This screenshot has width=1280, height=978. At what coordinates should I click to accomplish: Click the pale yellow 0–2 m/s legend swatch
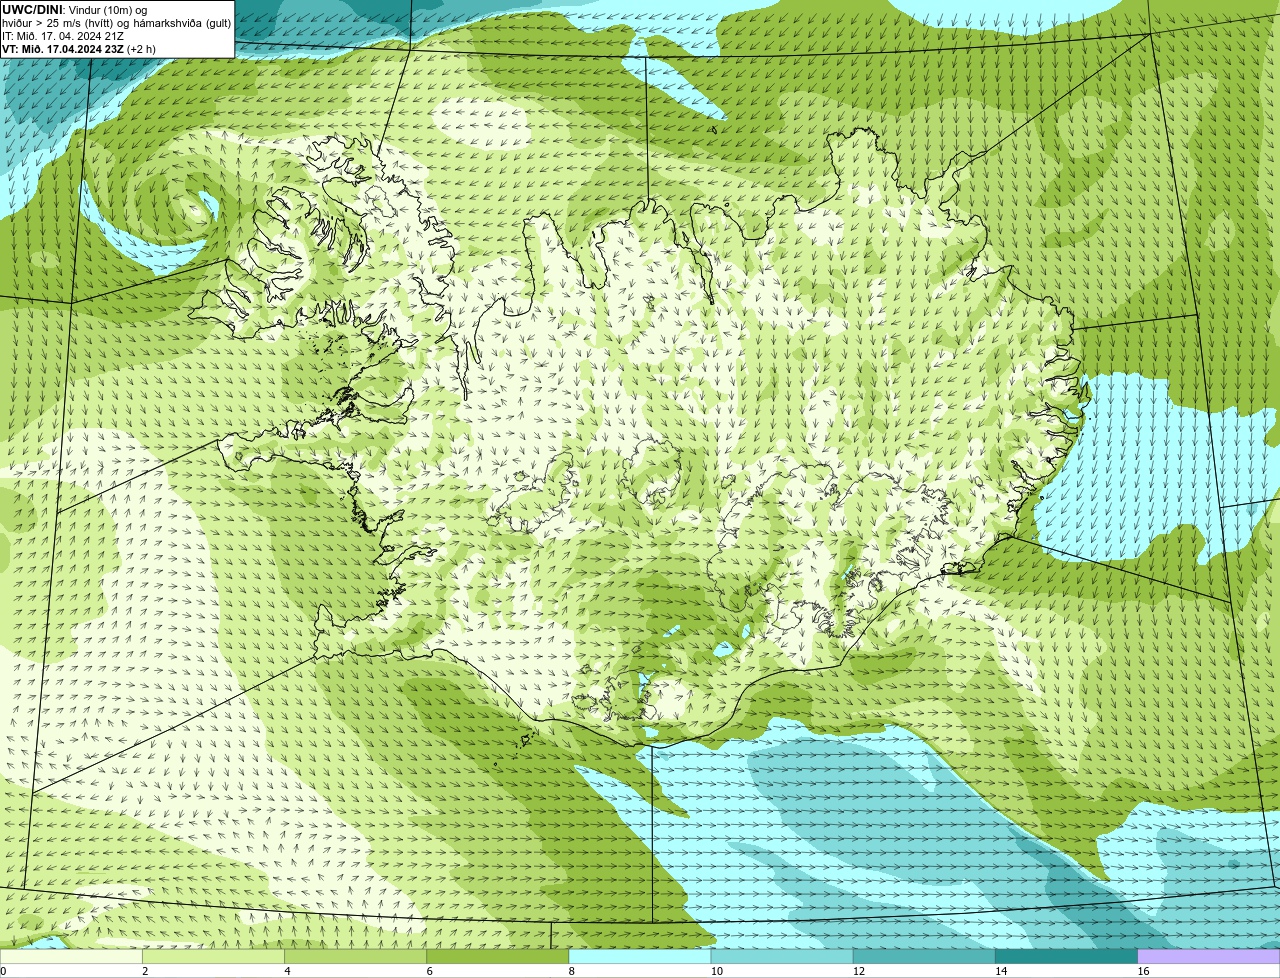(71, 956)
